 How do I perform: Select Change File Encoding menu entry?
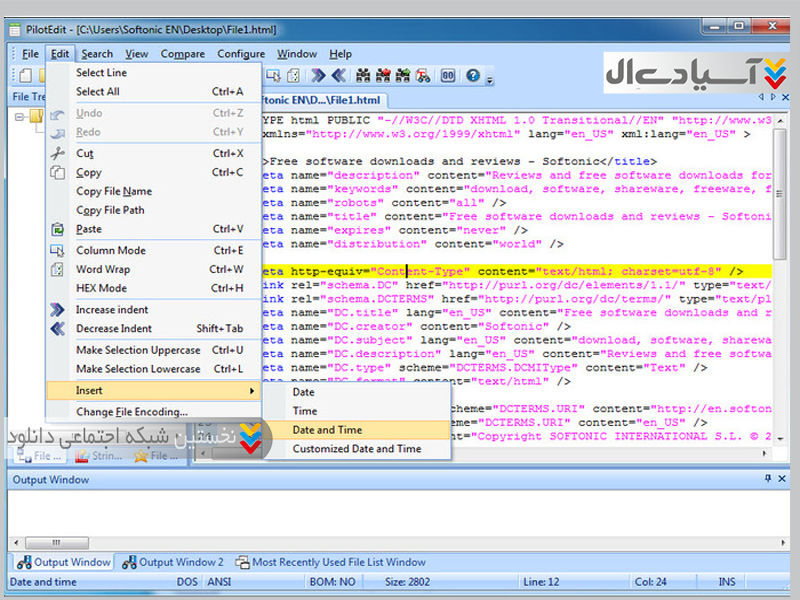(x=131, y=412)
